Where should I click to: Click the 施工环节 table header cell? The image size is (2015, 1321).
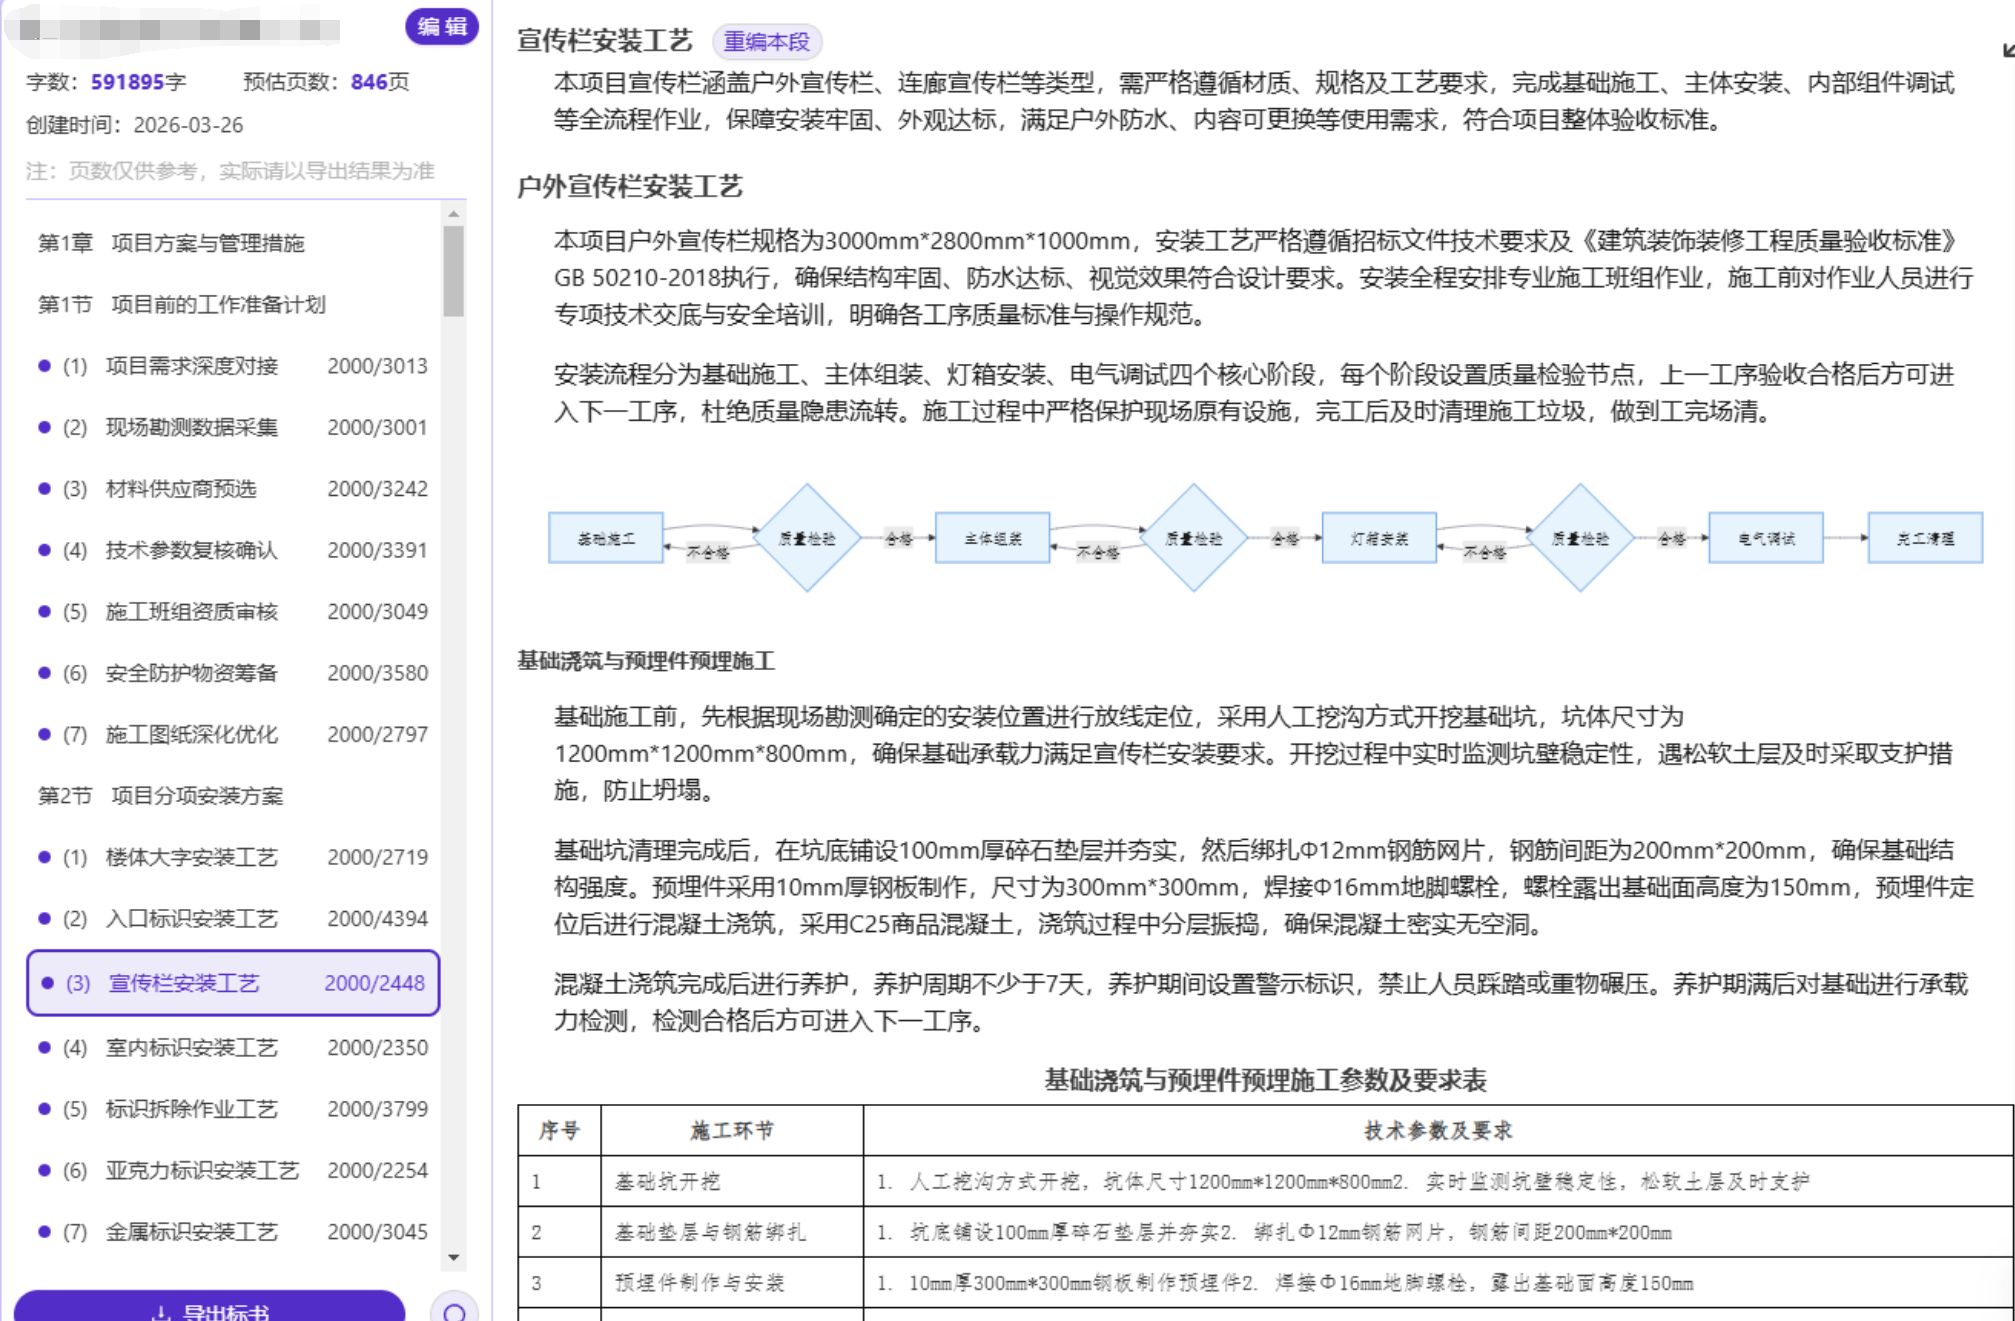(x=732, y=1130)
